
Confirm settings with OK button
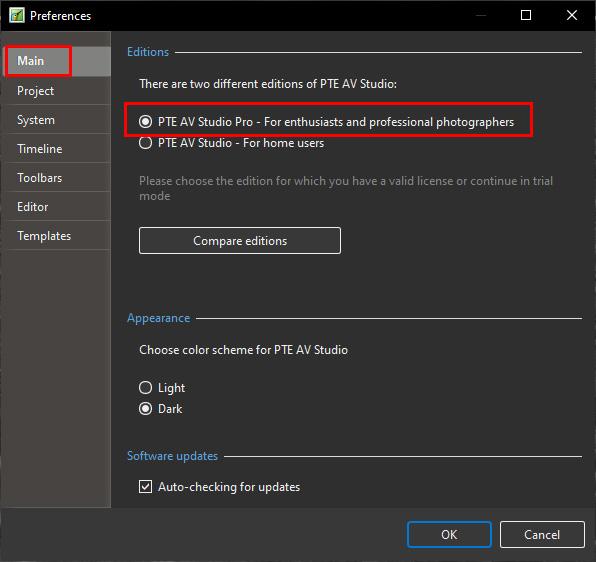coord(449,535)
